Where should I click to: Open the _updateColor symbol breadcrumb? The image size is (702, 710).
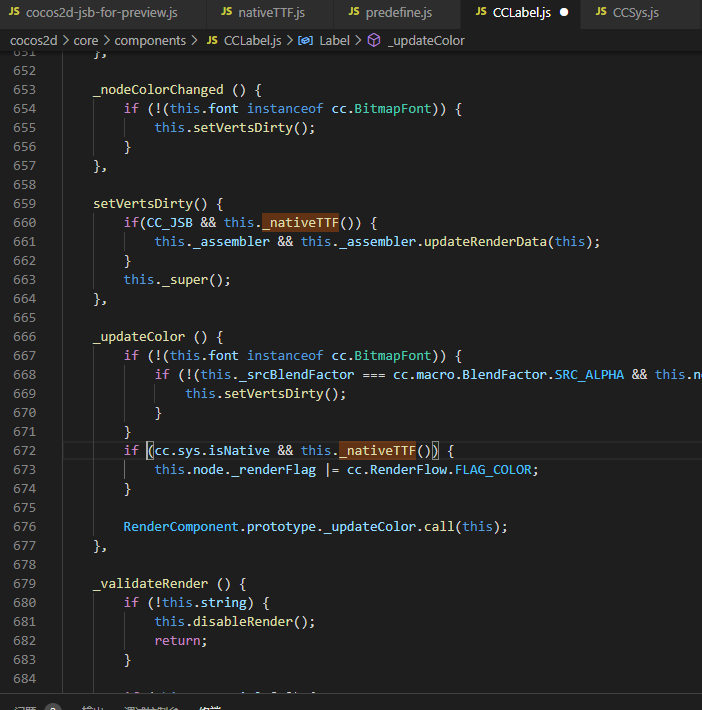tap(426, 41)
